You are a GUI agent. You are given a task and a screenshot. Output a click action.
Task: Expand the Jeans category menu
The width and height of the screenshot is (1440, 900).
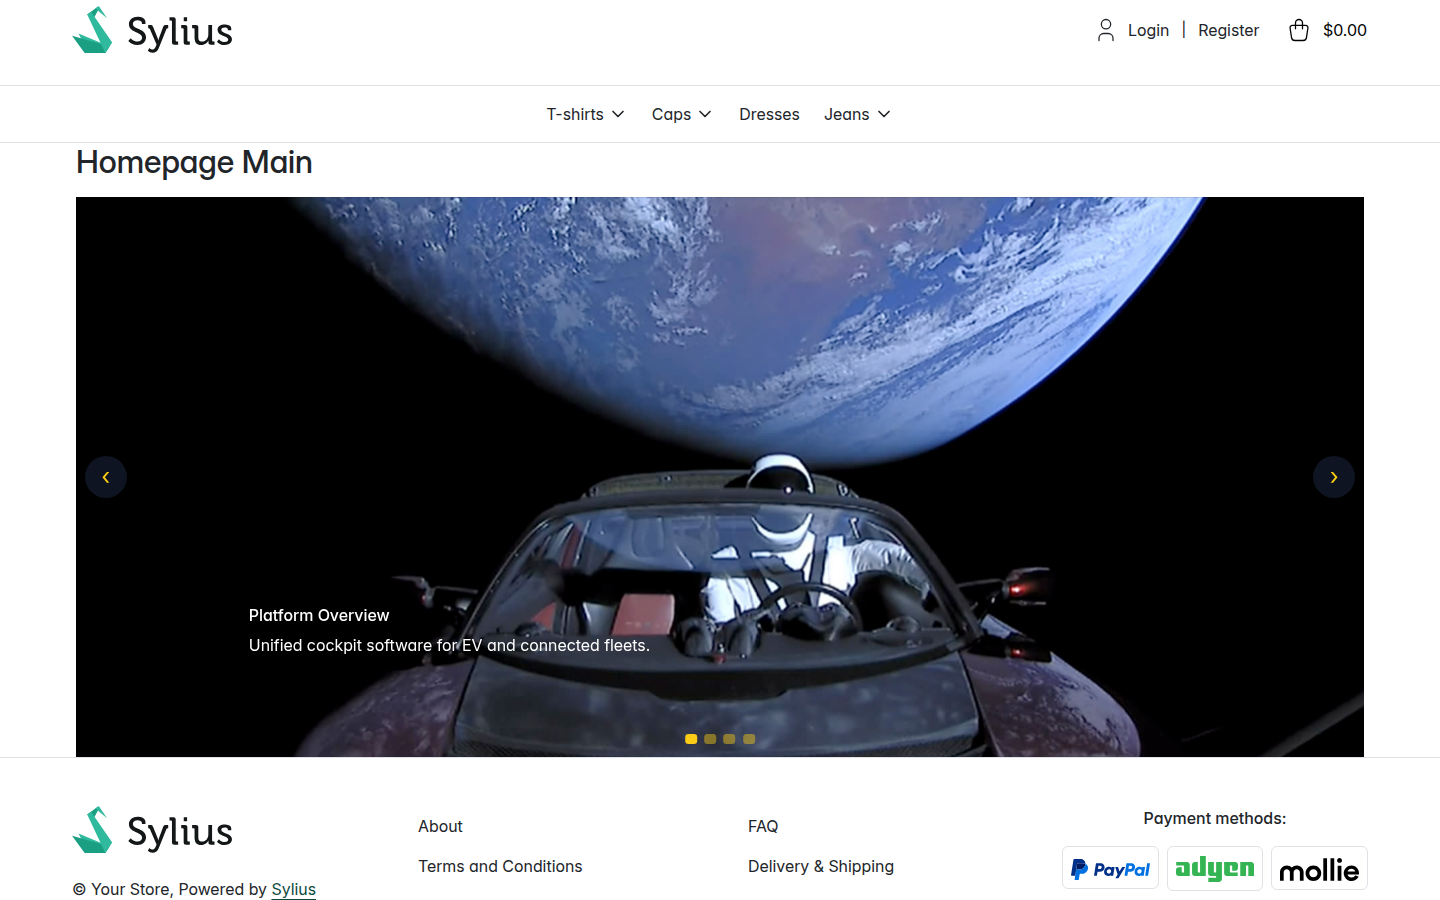(857, 114)
